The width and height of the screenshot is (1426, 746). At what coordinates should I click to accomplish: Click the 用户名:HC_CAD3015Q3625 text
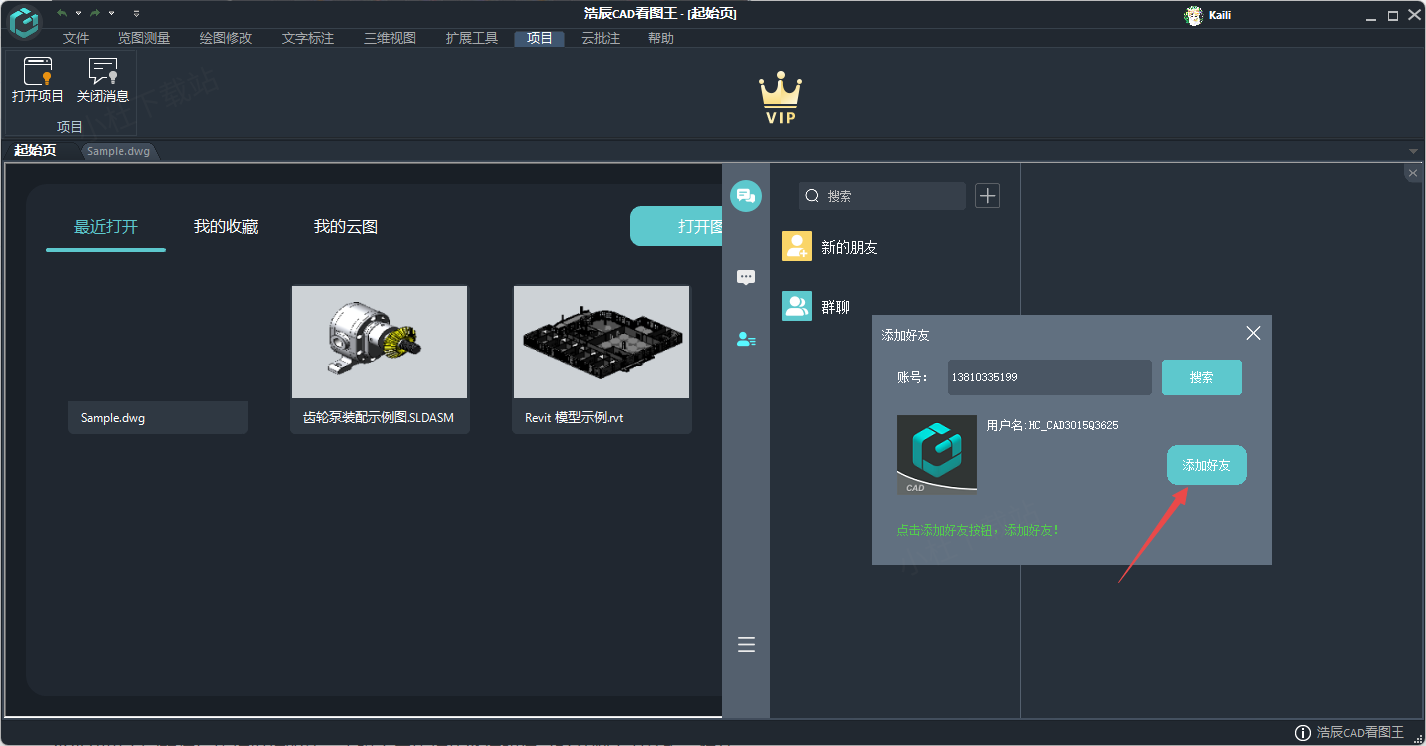pyautogui.click(x=1052, y=425)
